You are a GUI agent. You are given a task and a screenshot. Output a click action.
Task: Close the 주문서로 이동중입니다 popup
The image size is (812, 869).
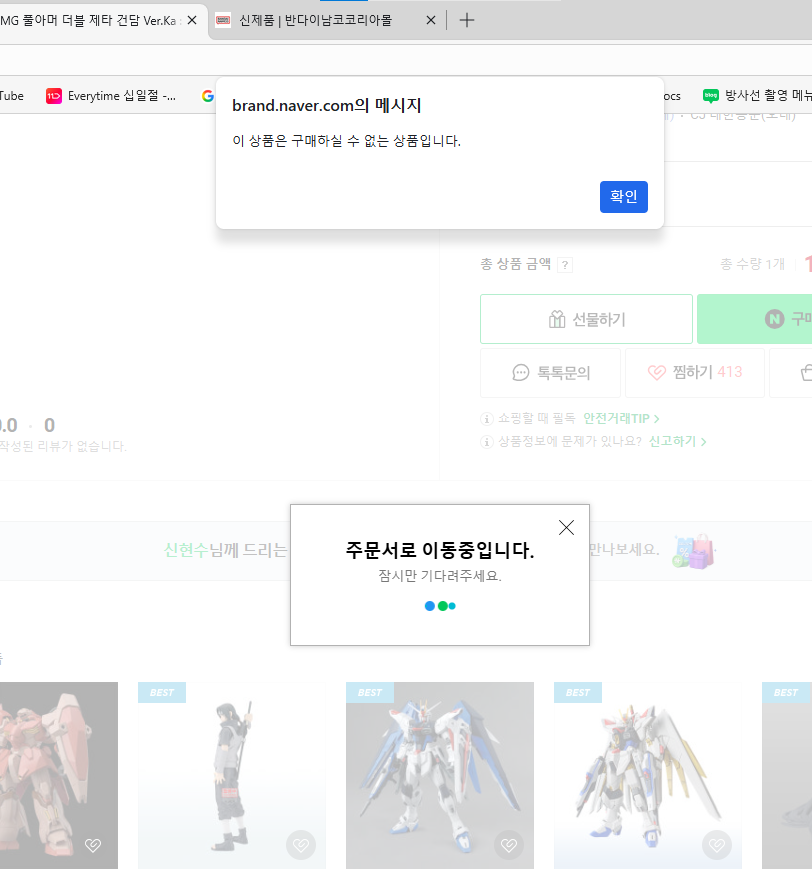(566, 527)
